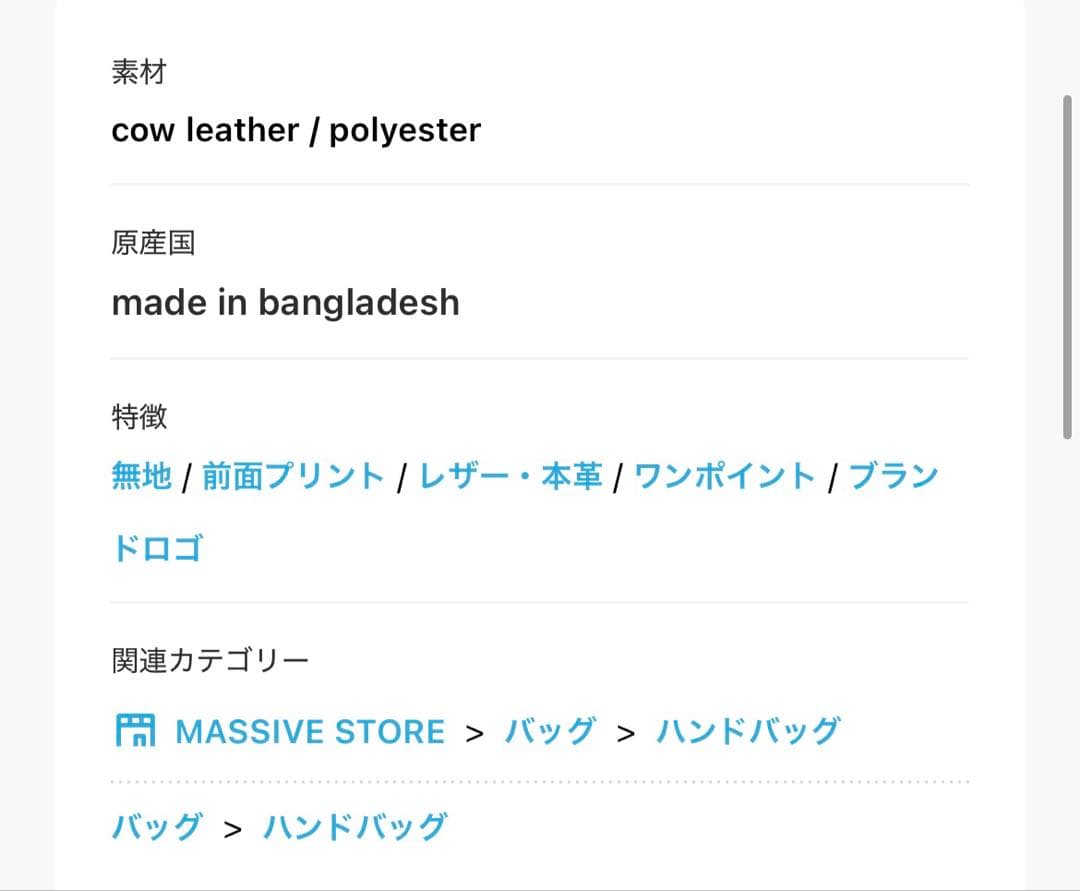The height and width of the screenshot is (891, 1080).
Task: Click the 関連カテゴリー heading
Action: (210, 660)
